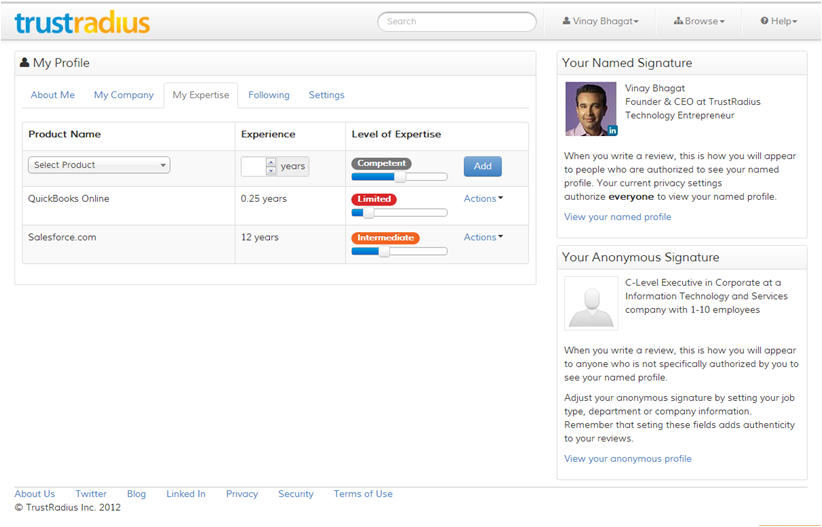Open the Security footer link

pos(296,493)
